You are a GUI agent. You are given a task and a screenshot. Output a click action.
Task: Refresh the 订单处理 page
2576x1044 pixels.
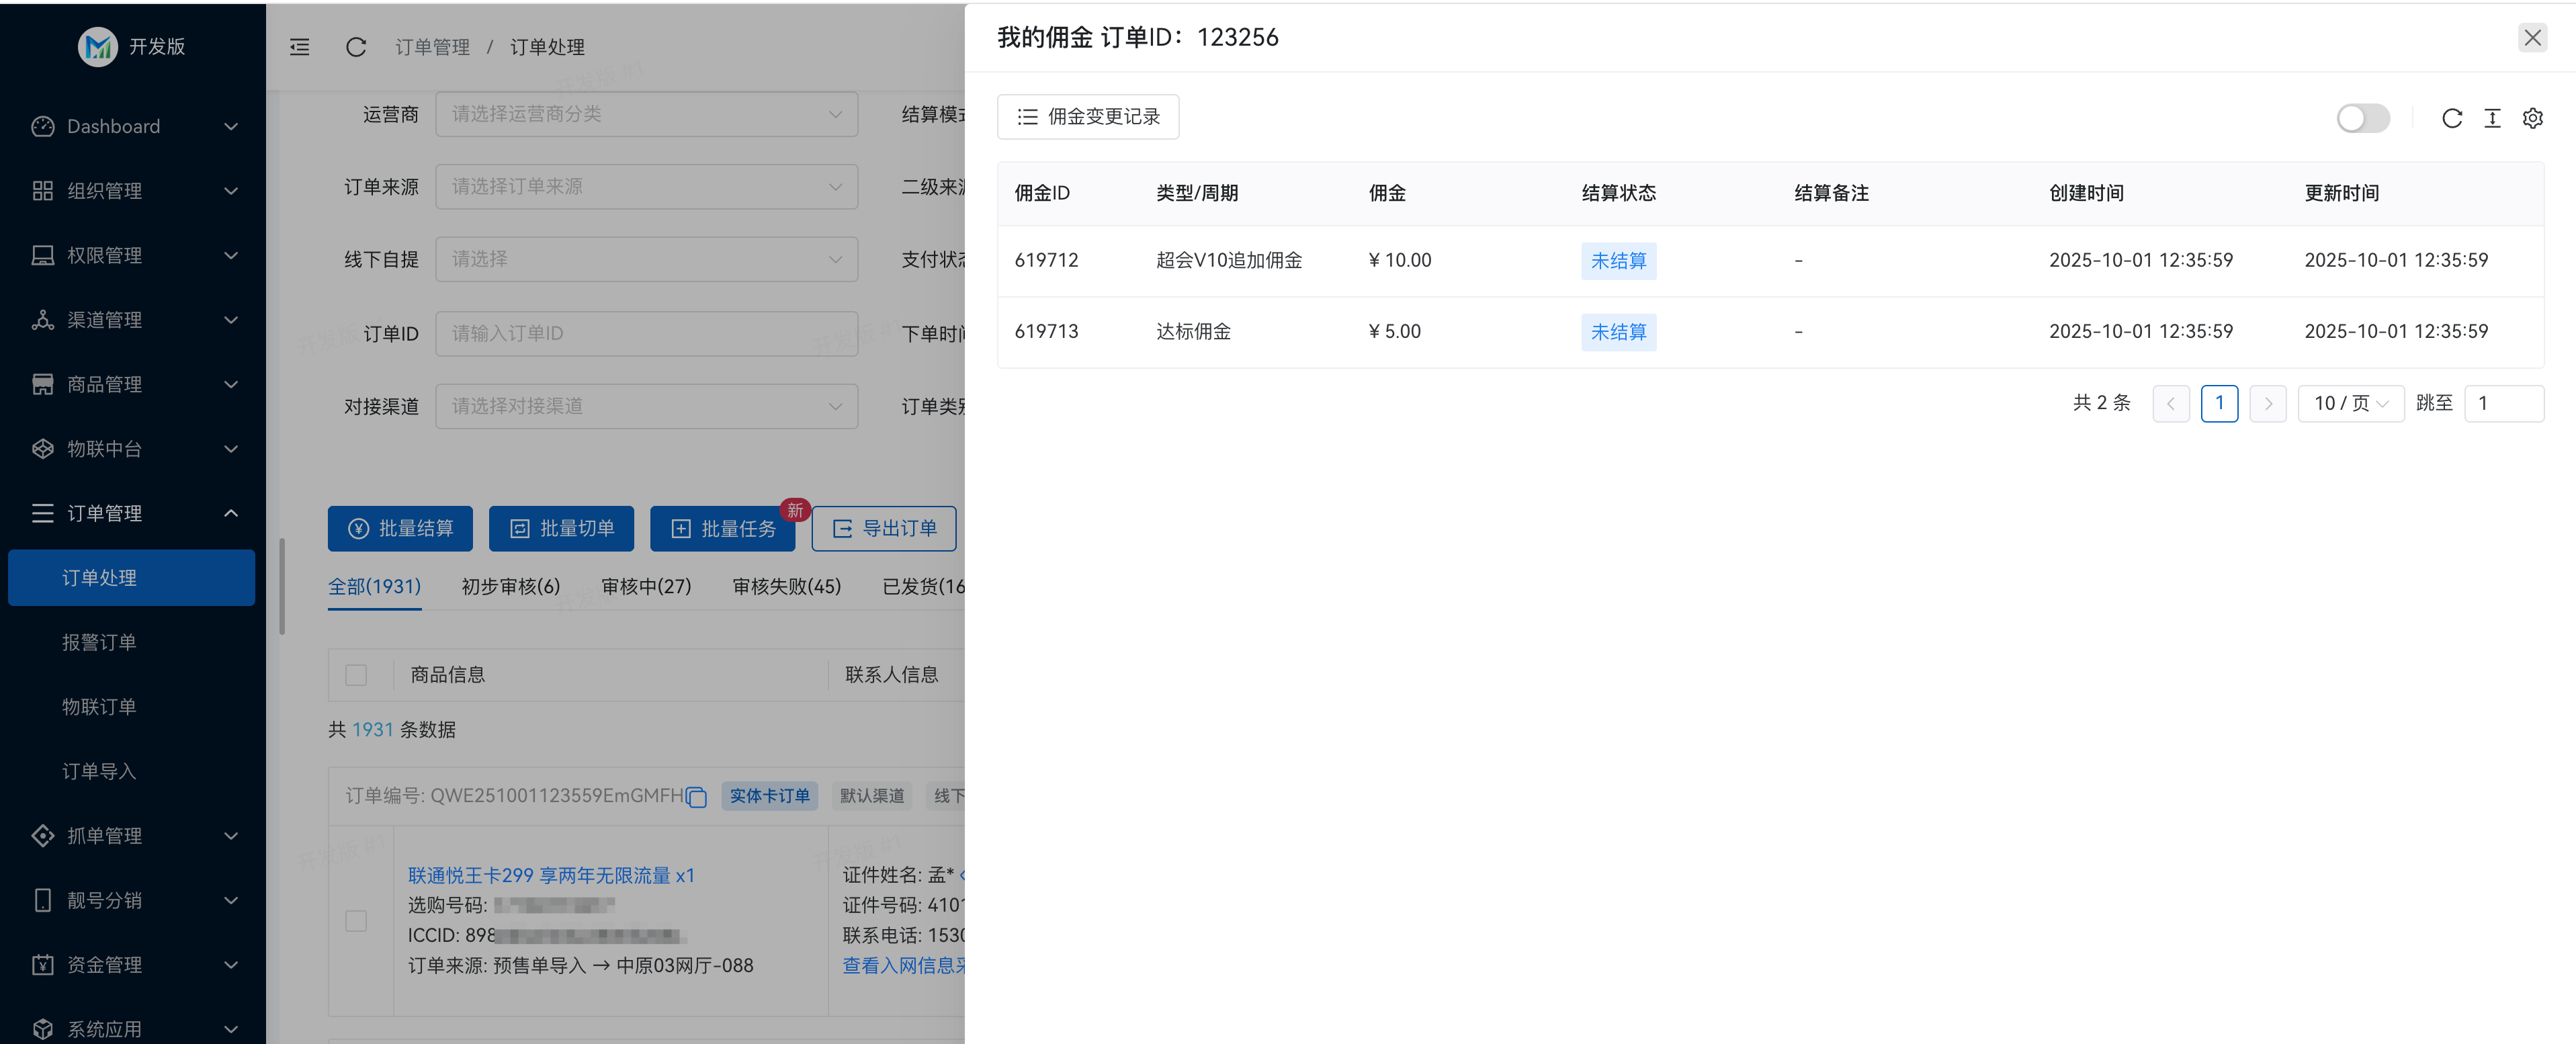coord(355,46)
